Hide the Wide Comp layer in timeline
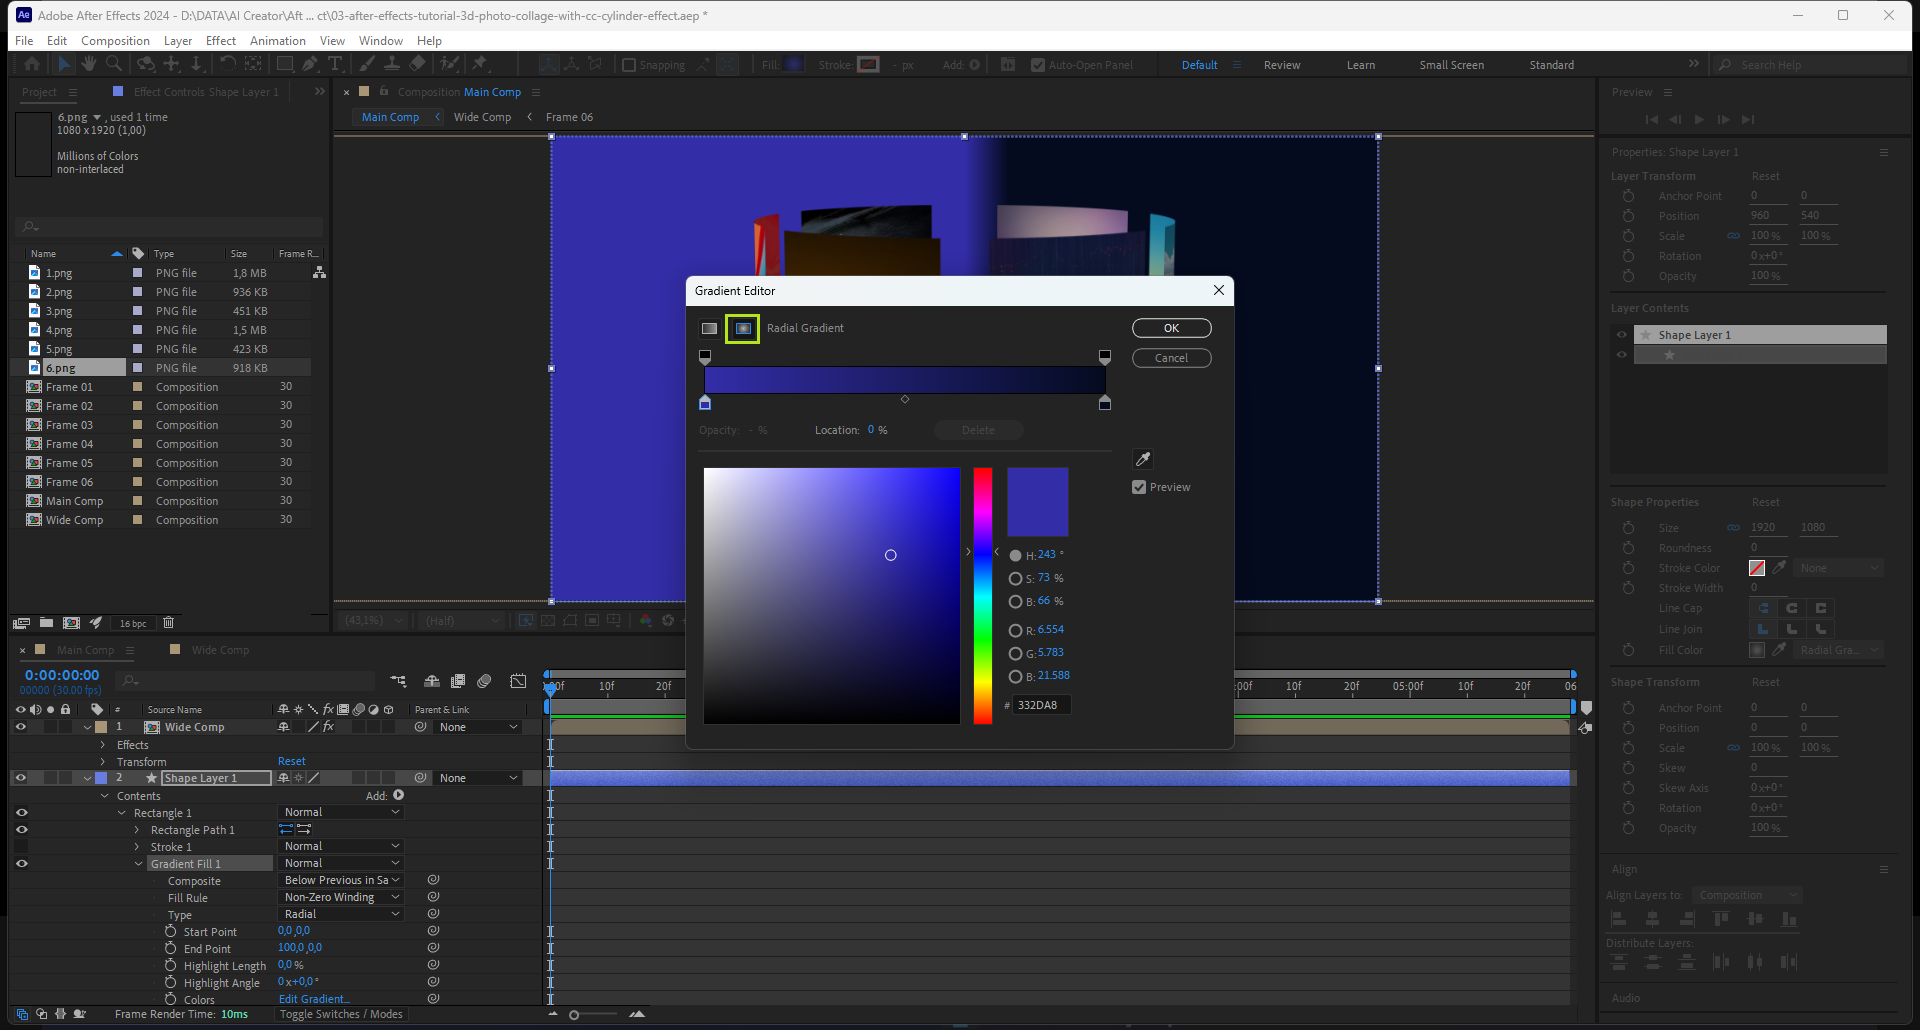 (21, 727)
